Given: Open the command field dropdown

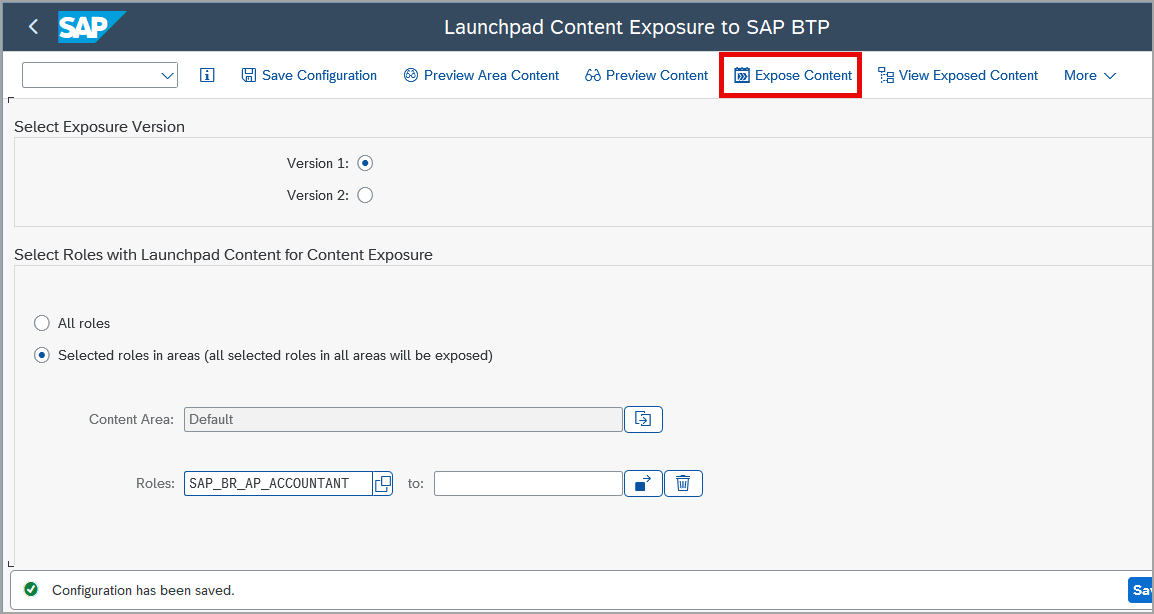Looking at the screenshot, I should tap(167, 75).
